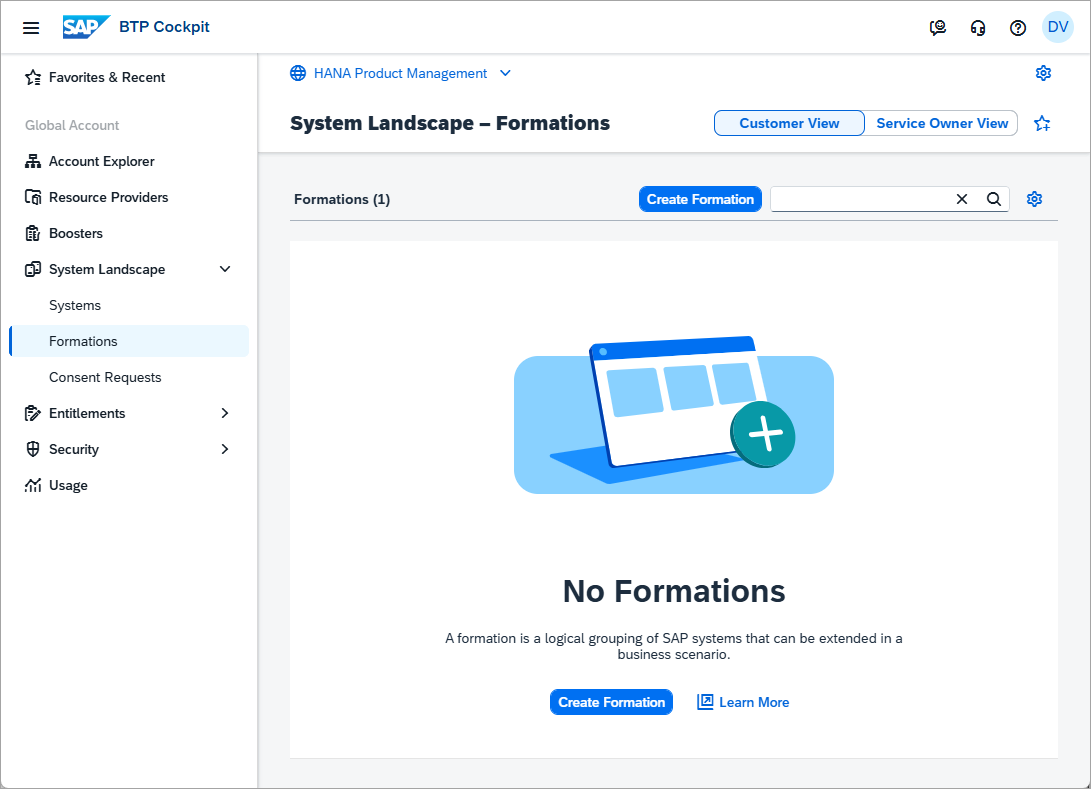Focus the formations search input field
This screenshot has height=789, width=1091.
pos(861,199)
